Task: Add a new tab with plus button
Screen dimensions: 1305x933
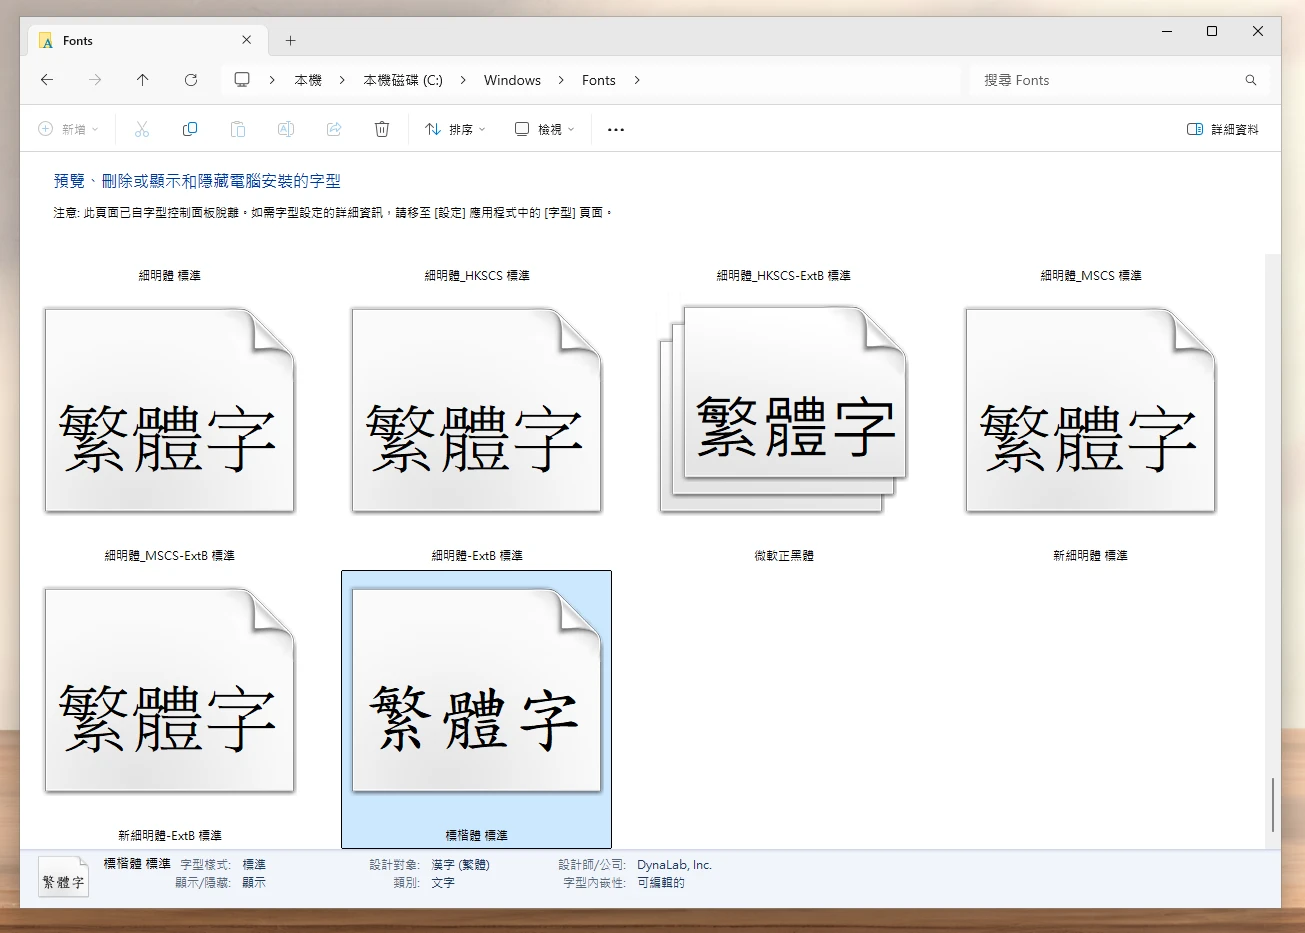Action: (290, 41)
